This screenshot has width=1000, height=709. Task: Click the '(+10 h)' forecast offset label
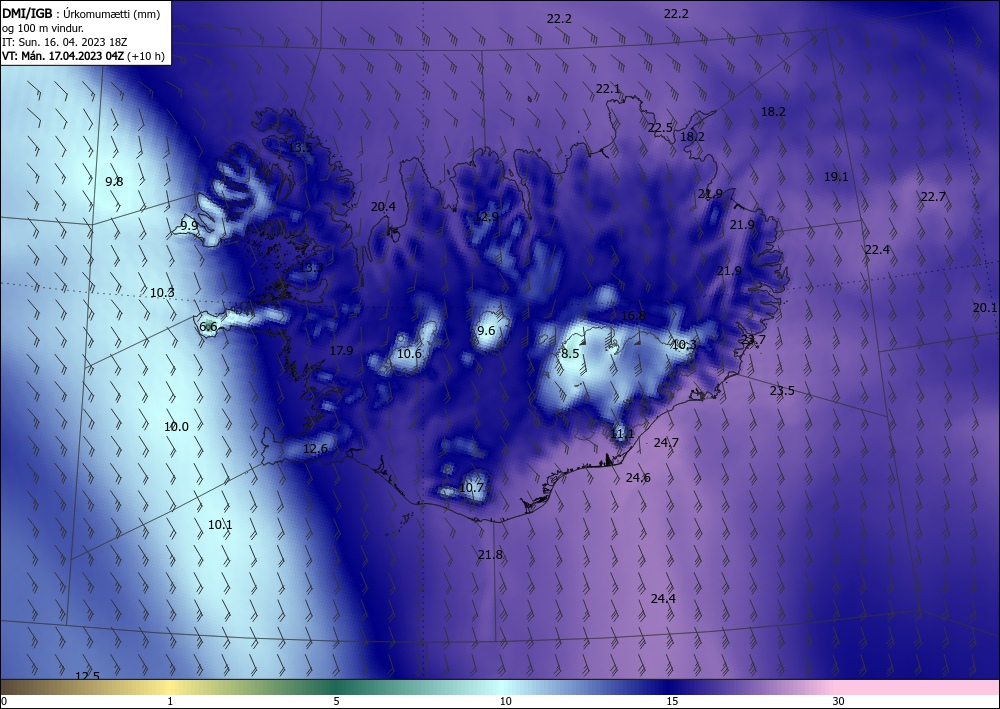point(145,56)
